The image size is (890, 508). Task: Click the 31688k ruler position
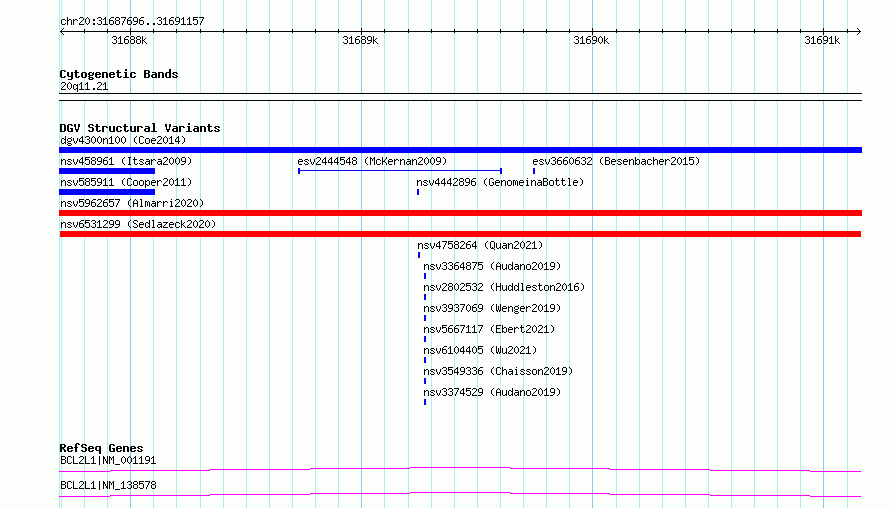pyautogui.click(x=129, y=40)
